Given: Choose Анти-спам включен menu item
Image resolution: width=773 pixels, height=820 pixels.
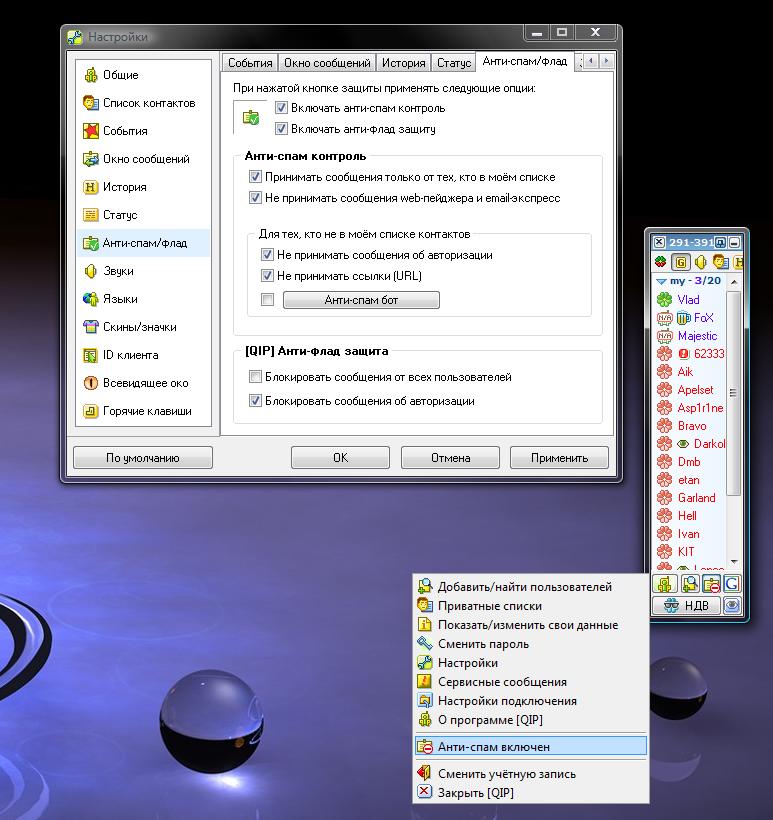Looking at the screenshot, I should [x=531, y=747].
